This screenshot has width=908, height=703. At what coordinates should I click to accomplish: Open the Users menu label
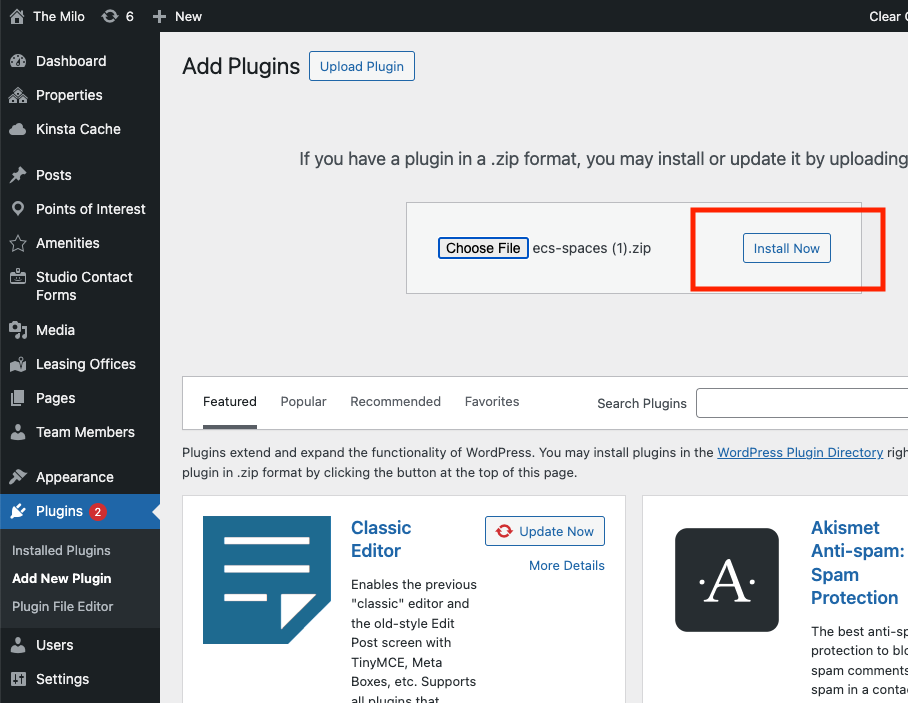(x=54, y=645)
